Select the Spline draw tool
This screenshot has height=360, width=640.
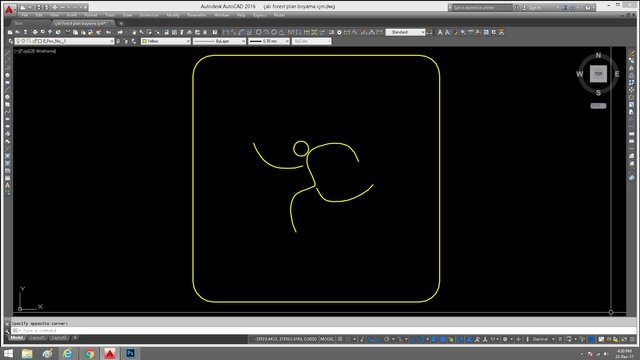tap(7, 112)
